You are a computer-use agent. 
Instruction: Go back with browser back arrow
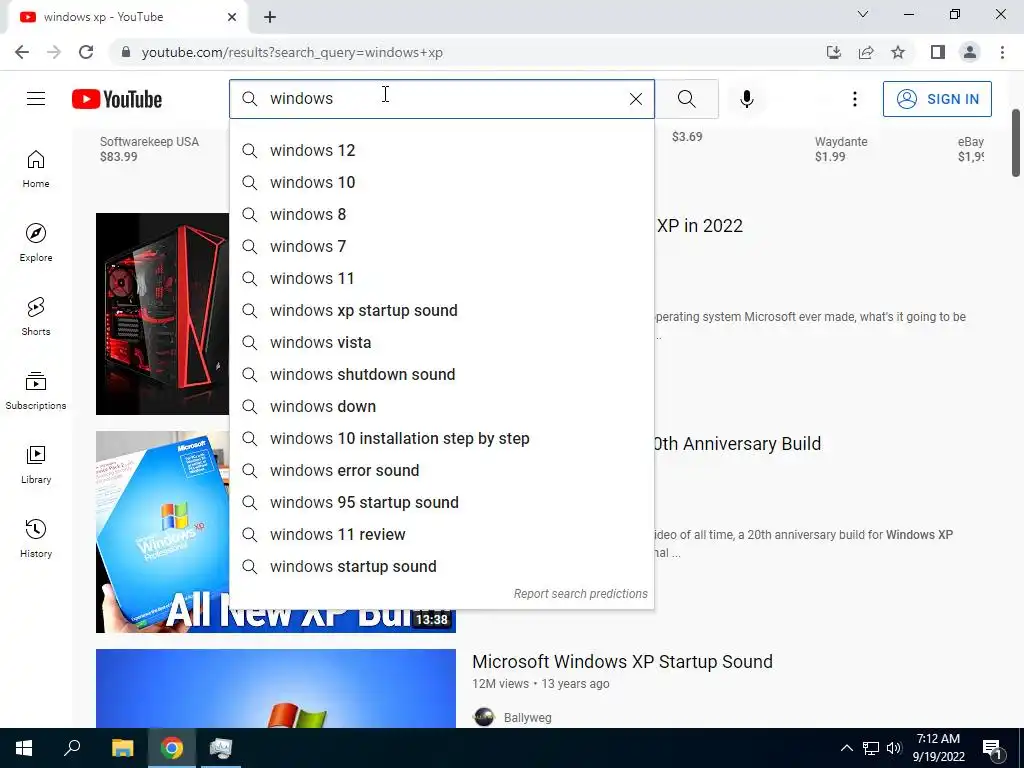pyautogui.click(x=22, y=52)
